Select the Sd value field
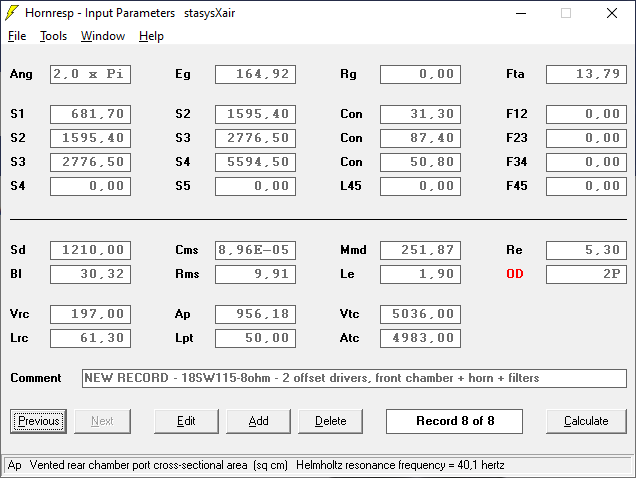Viewport: 636px width, 478px height. pos(90,250)
